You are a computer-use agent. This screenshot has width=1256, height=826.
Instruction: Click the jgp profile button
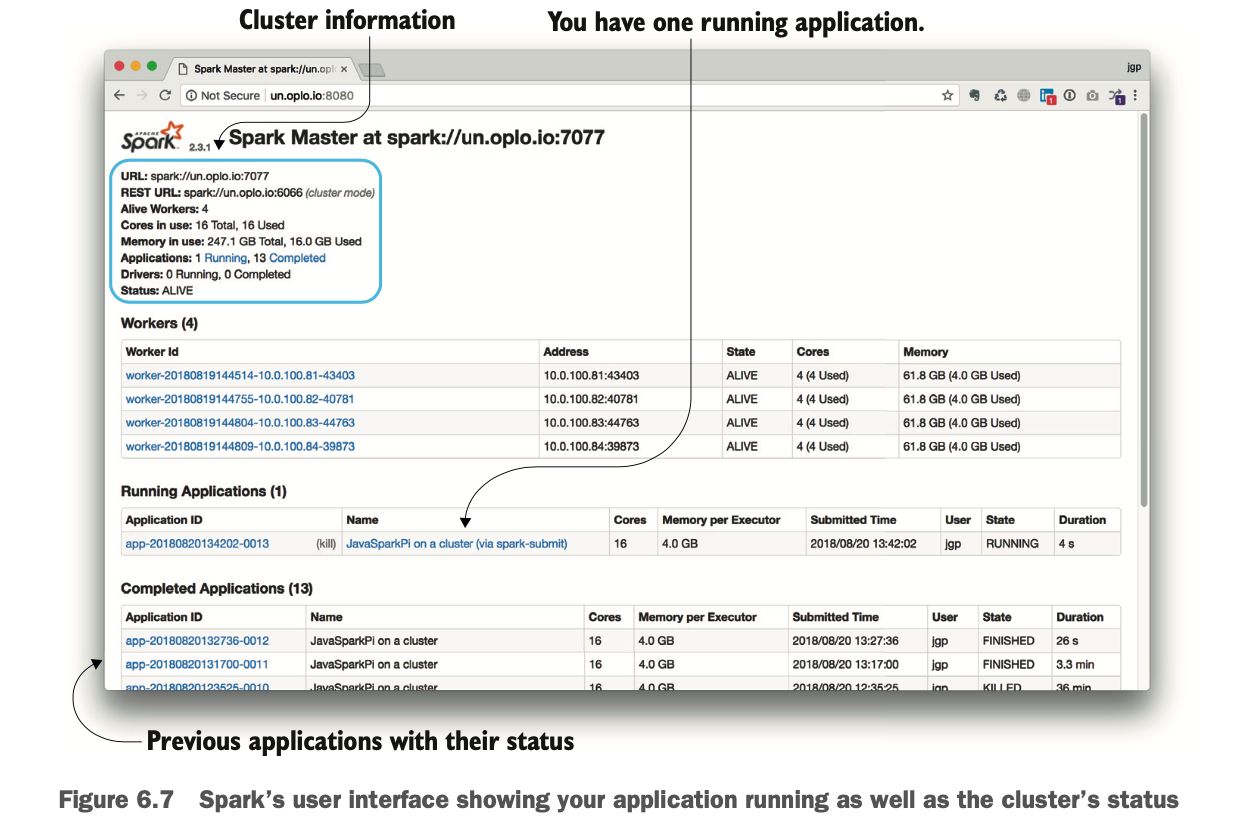point(1133,68)
